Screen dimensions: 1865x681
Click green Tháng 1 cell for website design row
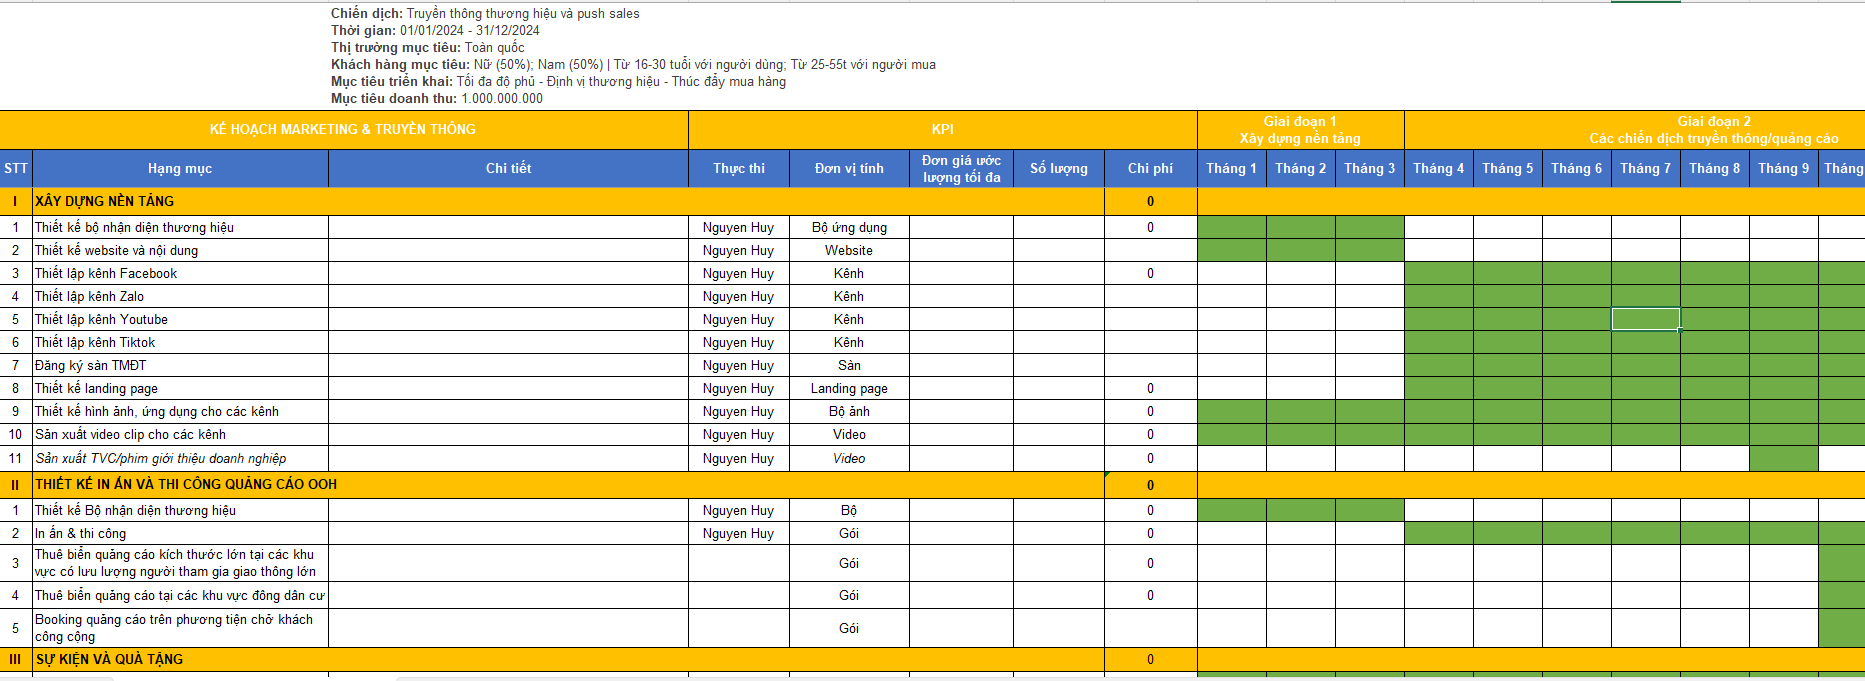pyautogui.click(x=1231, y=250)
